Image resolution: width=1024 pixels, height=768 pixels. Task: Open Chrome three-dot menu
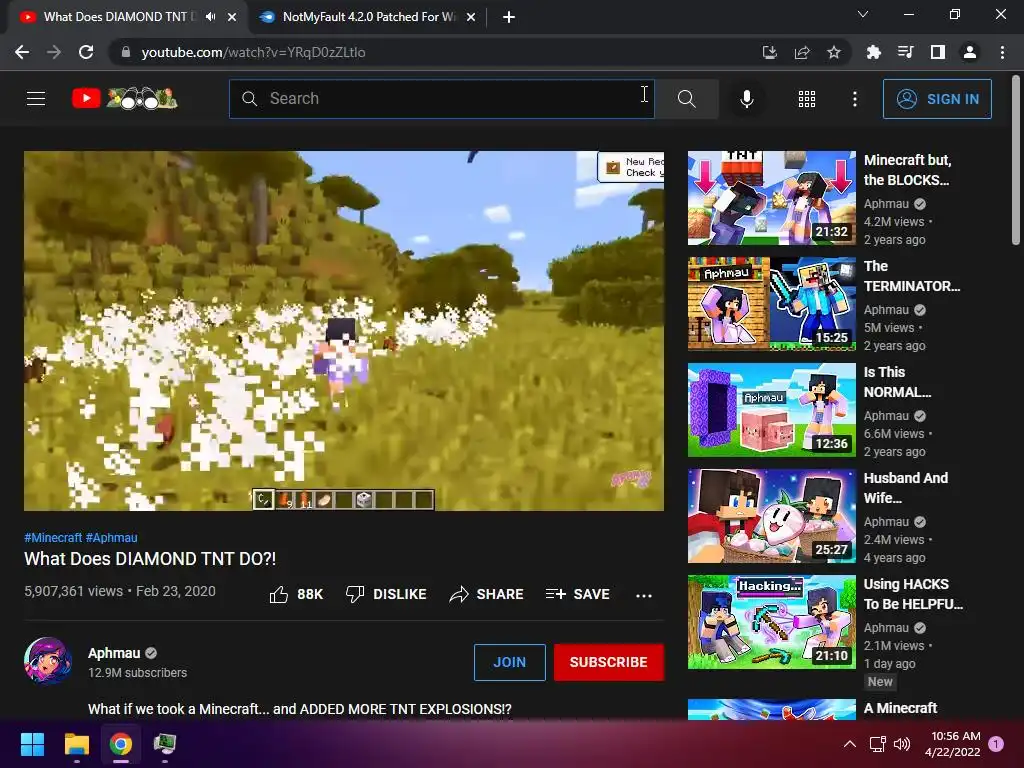tap(1002, 52)
